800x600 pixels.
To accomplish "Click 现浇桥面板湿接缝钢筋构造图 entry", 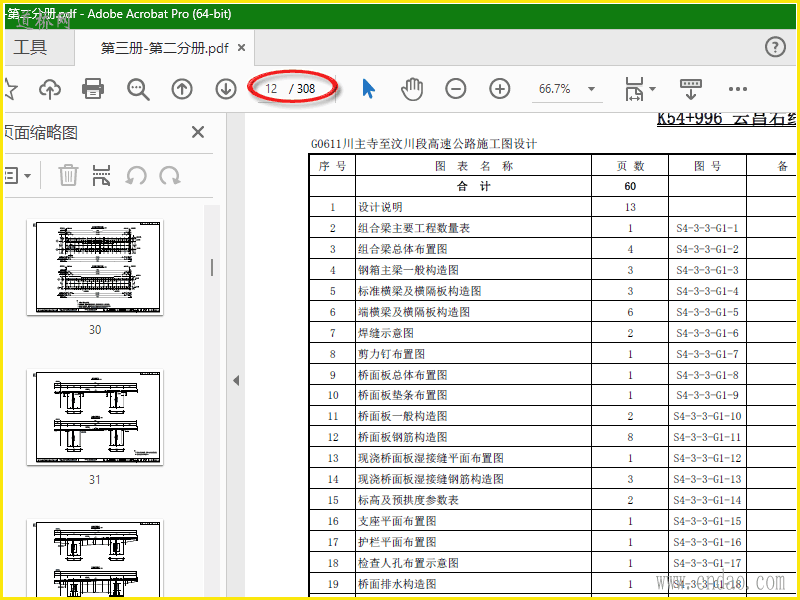I will [x=431, y=479].
